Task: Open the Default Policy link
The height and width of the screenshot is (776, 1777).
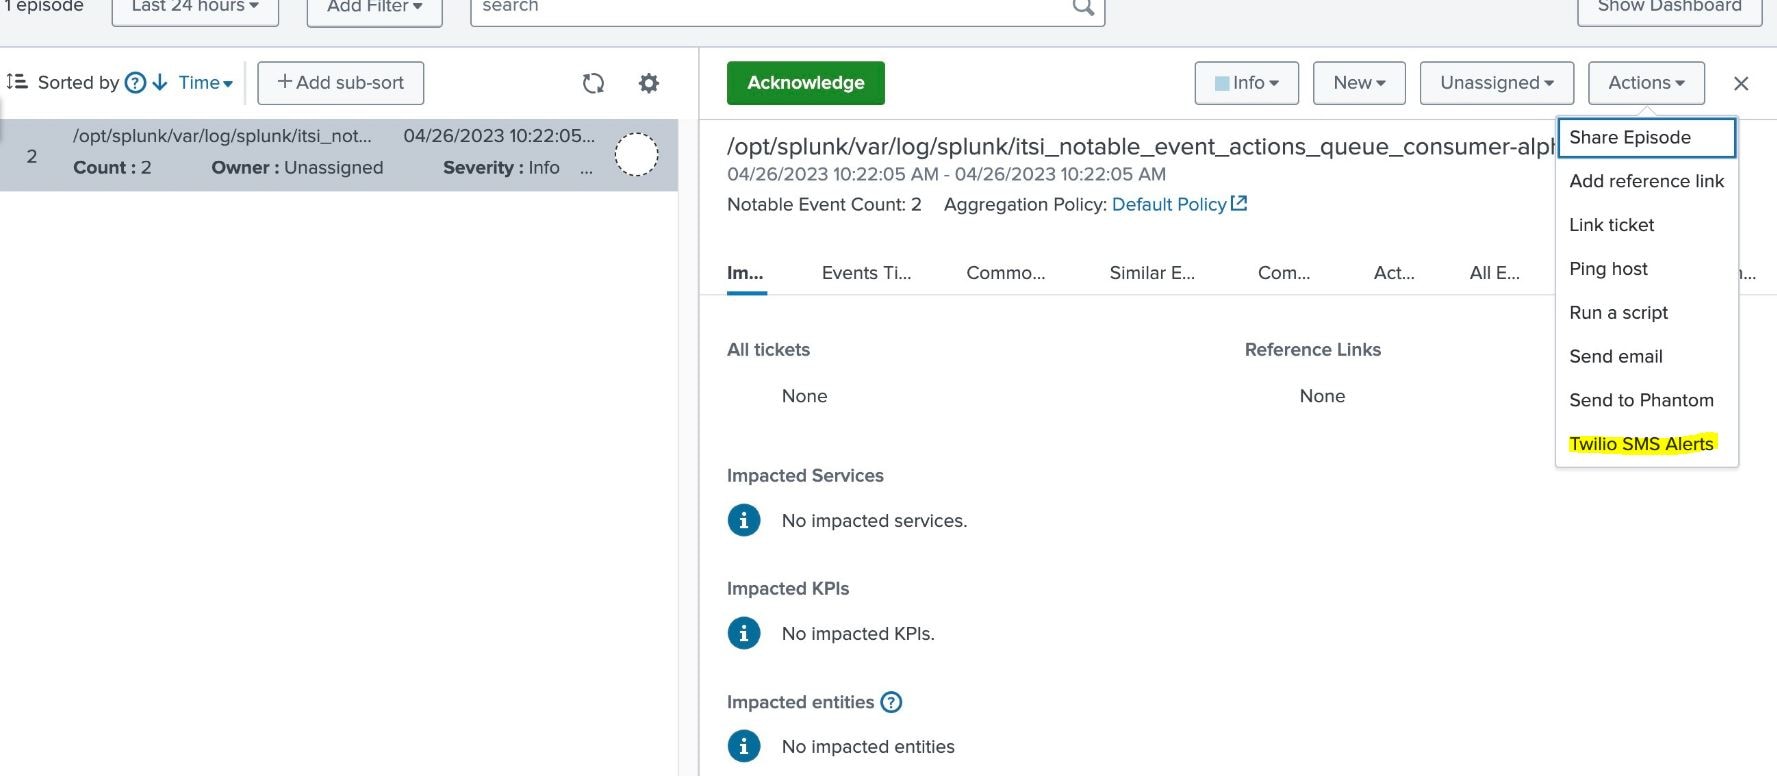Action: tap(1169, 204)
